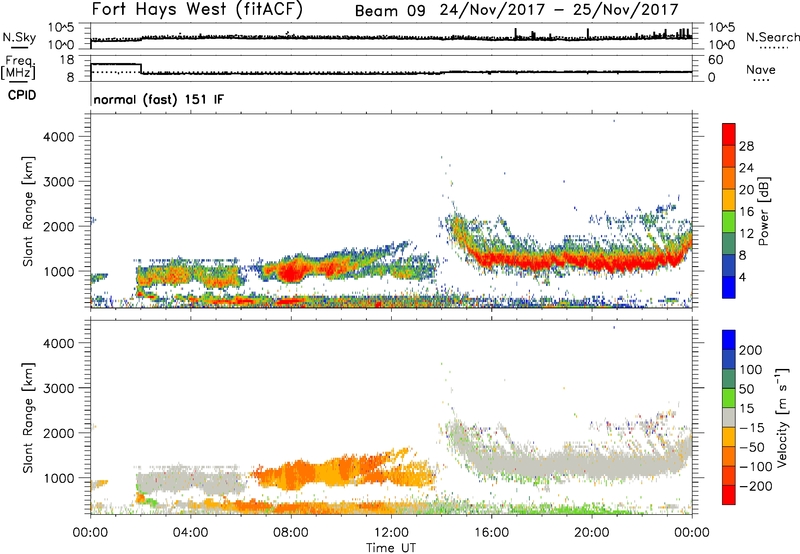Click the "Velocity [m s-1]" color bar title
The height and width of the screenshot is (554, 800).
pyautogui.click(x=783, y=417)
